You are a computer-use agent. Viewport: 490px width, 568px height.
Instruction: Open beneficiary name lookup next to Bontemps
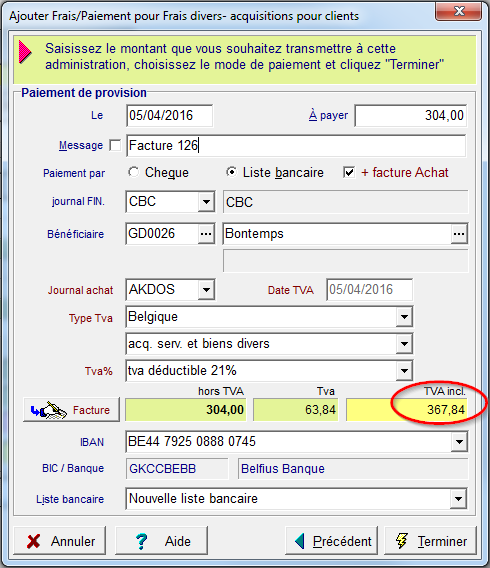tap(459, 234)
